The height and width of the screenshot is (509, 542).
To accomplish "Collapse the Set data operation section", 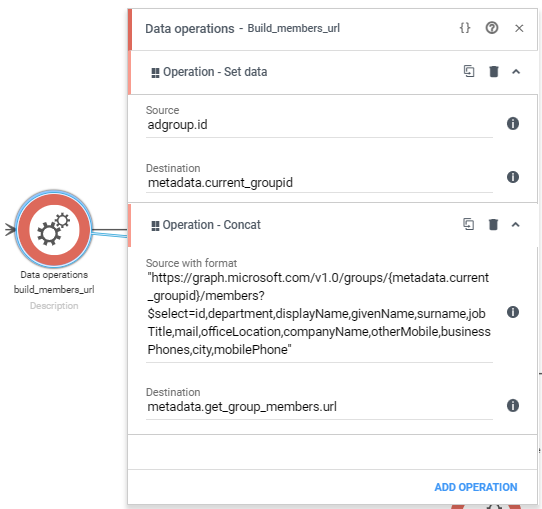I will click(x=516, y=72).
